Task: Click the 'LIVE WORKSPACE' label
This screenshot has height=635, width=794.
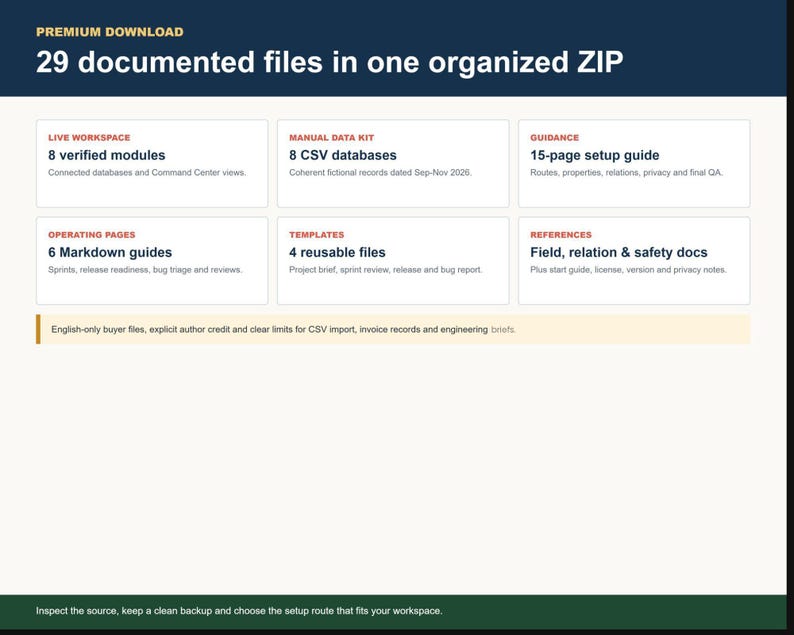Action: point(89,138)
